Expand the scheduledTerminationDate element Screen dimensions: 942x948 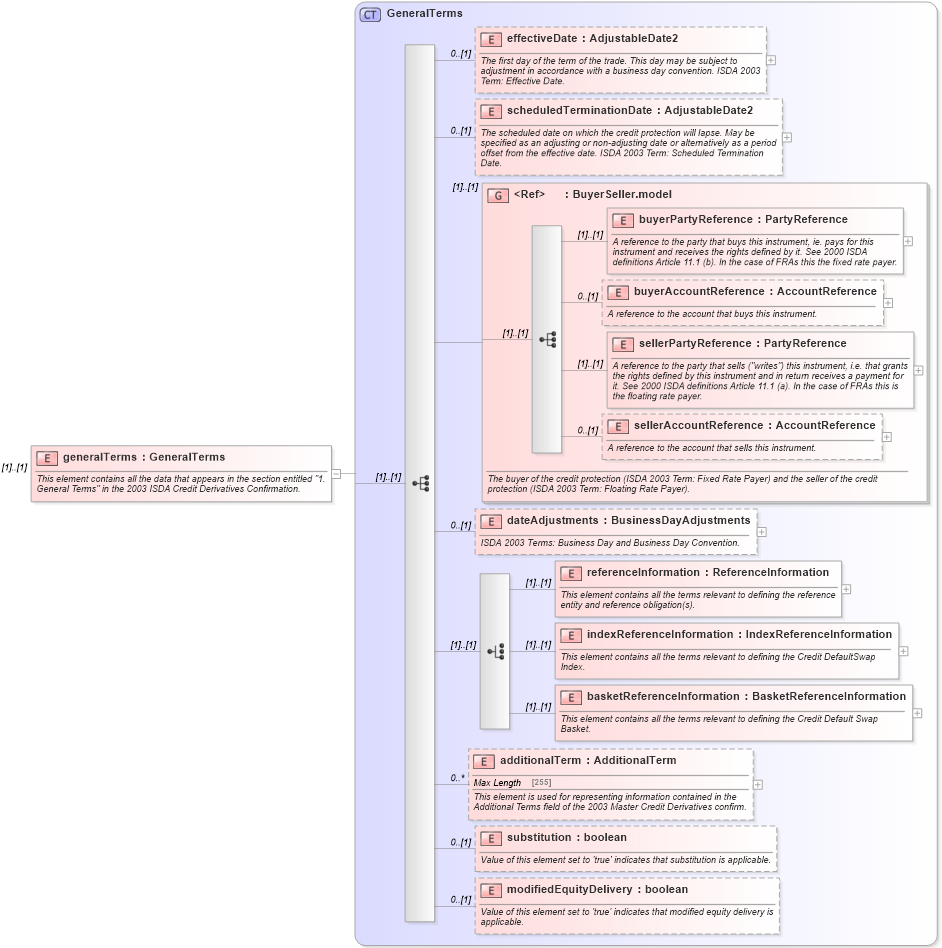click(x=787, y=138)
